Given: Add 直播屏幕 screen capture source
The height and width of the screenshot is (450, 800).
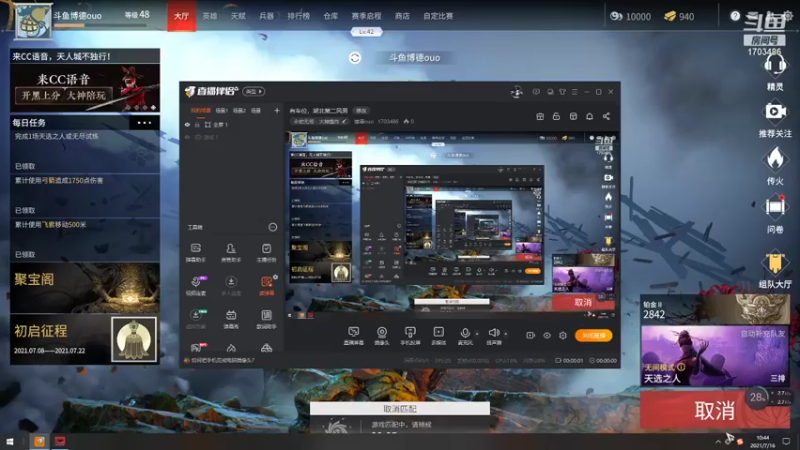Looking at the screenshot, I should tap(354, 336).
